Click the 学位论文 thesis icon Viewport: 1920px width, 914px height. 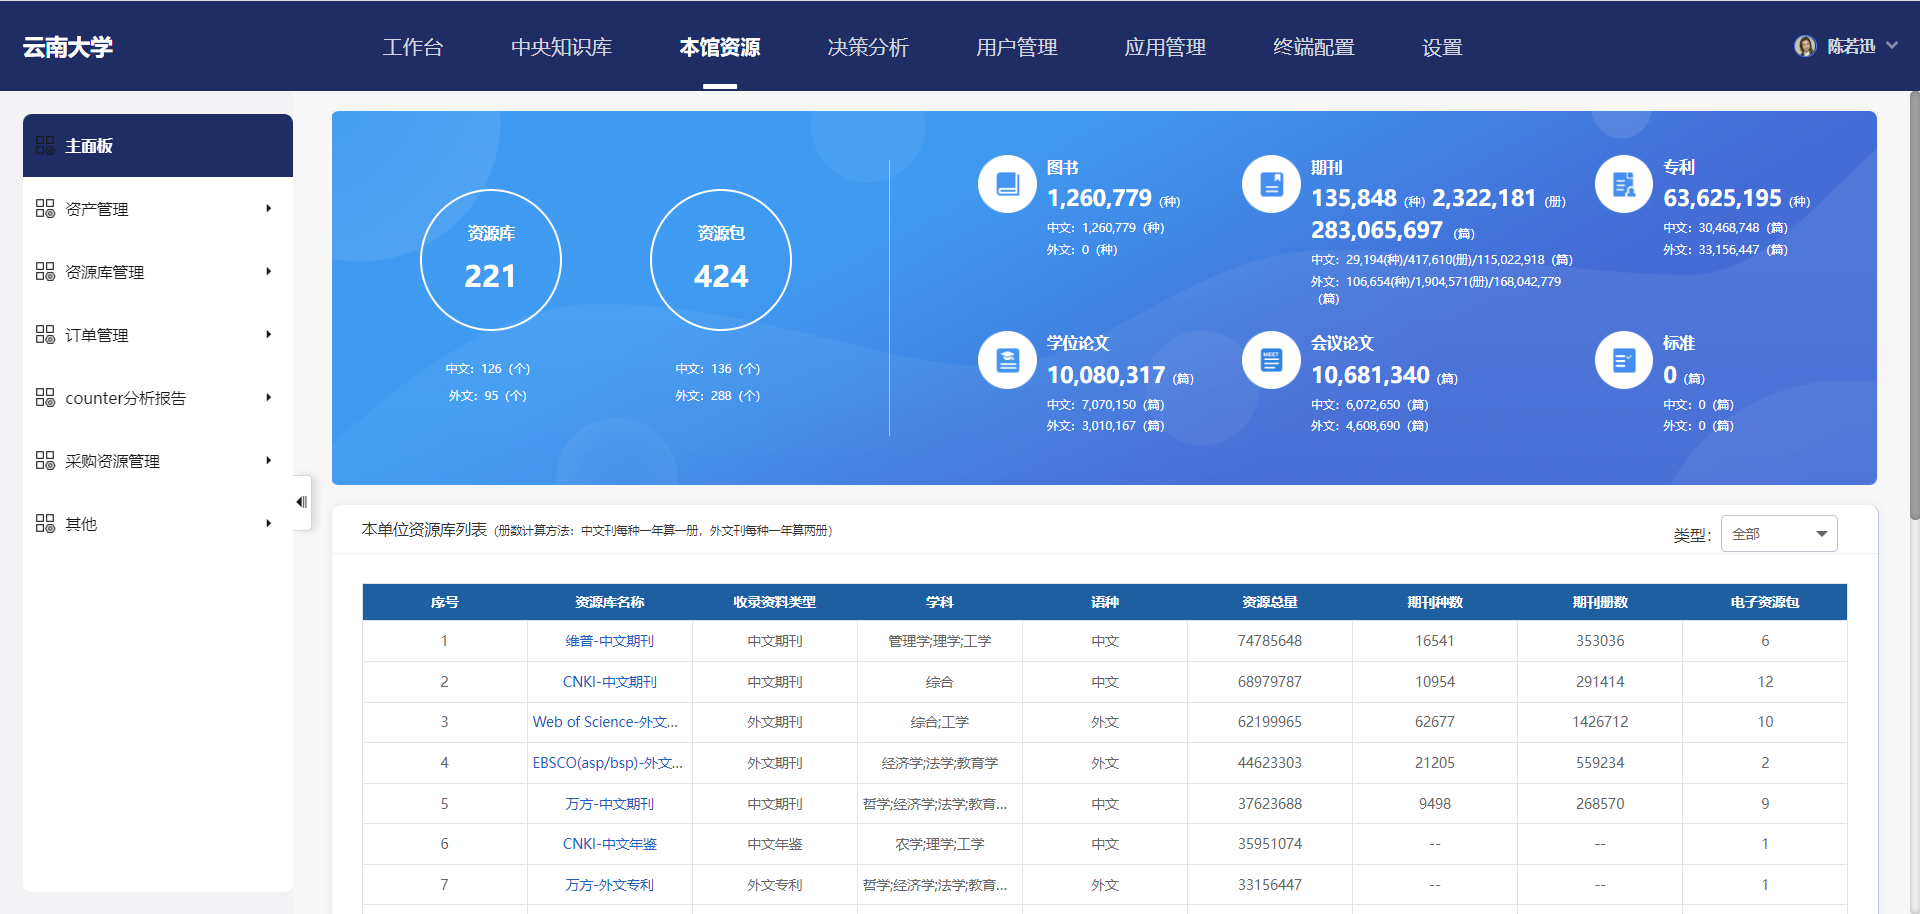click(x=1007, y=360)
